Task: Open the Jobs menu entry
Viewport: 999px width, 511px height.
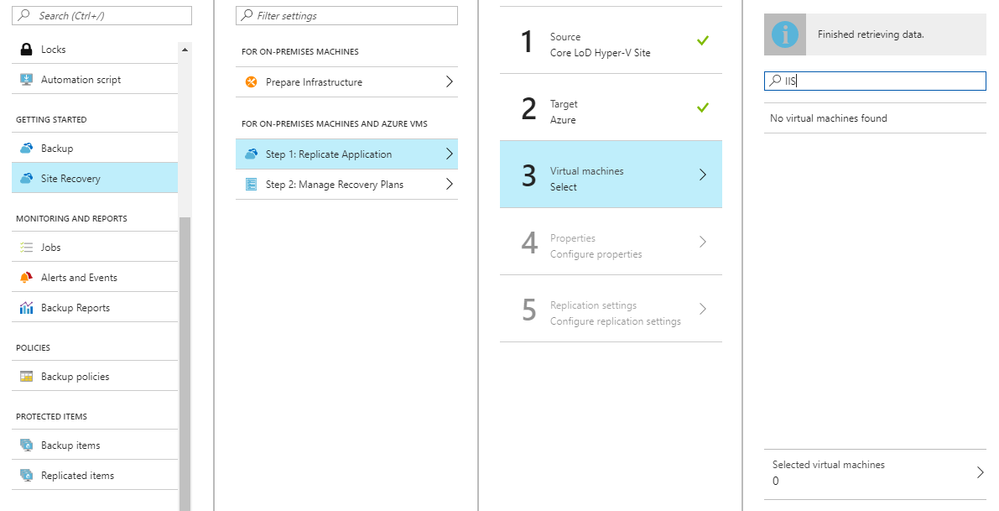Action: tap(95, 247)
